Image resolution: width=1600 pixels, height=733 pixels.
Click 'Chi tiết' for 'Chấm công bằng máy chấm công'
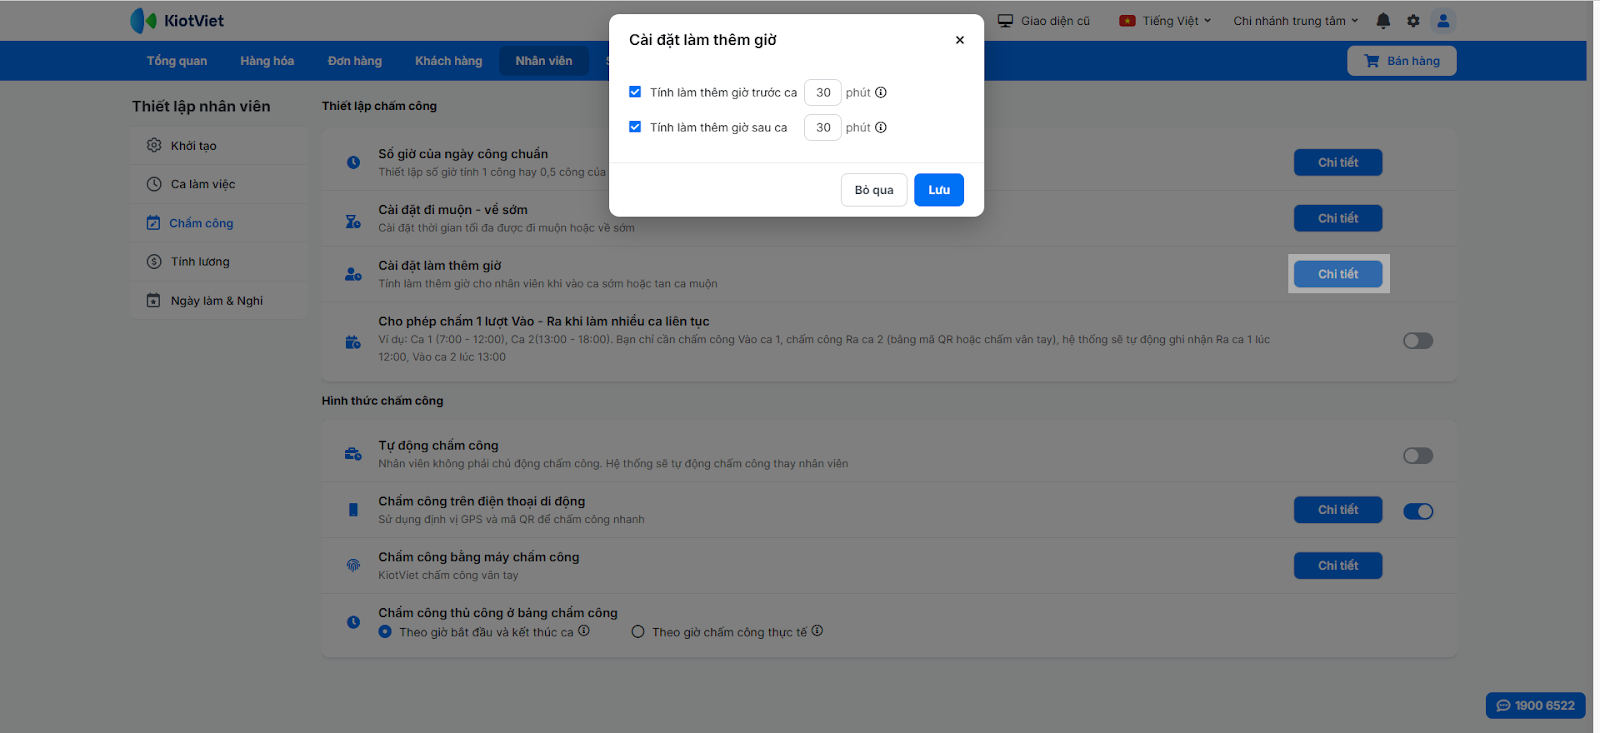click(1338, 566)
